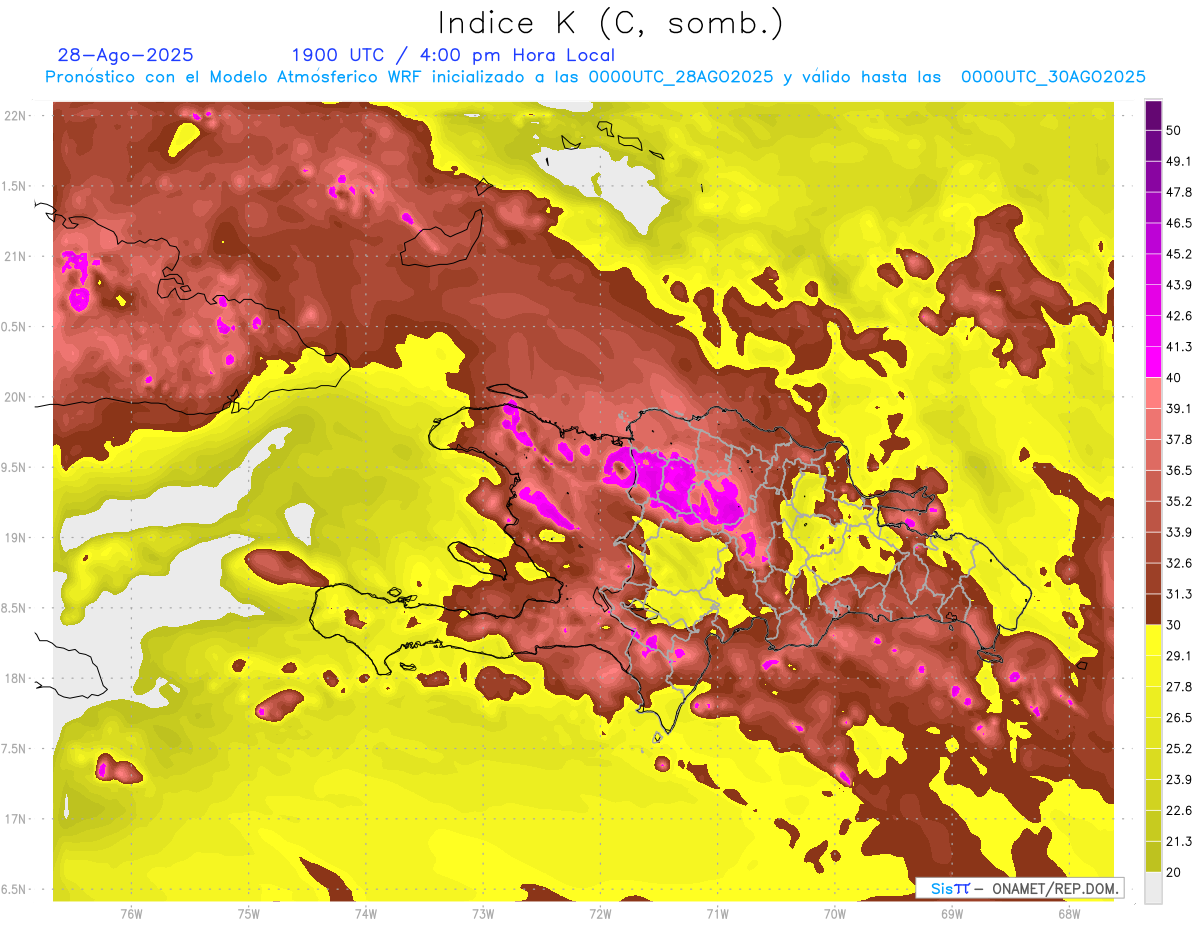Click the "70W" longitude label
The height and width of the screenshot is (927, 1200).
[835, 914]
